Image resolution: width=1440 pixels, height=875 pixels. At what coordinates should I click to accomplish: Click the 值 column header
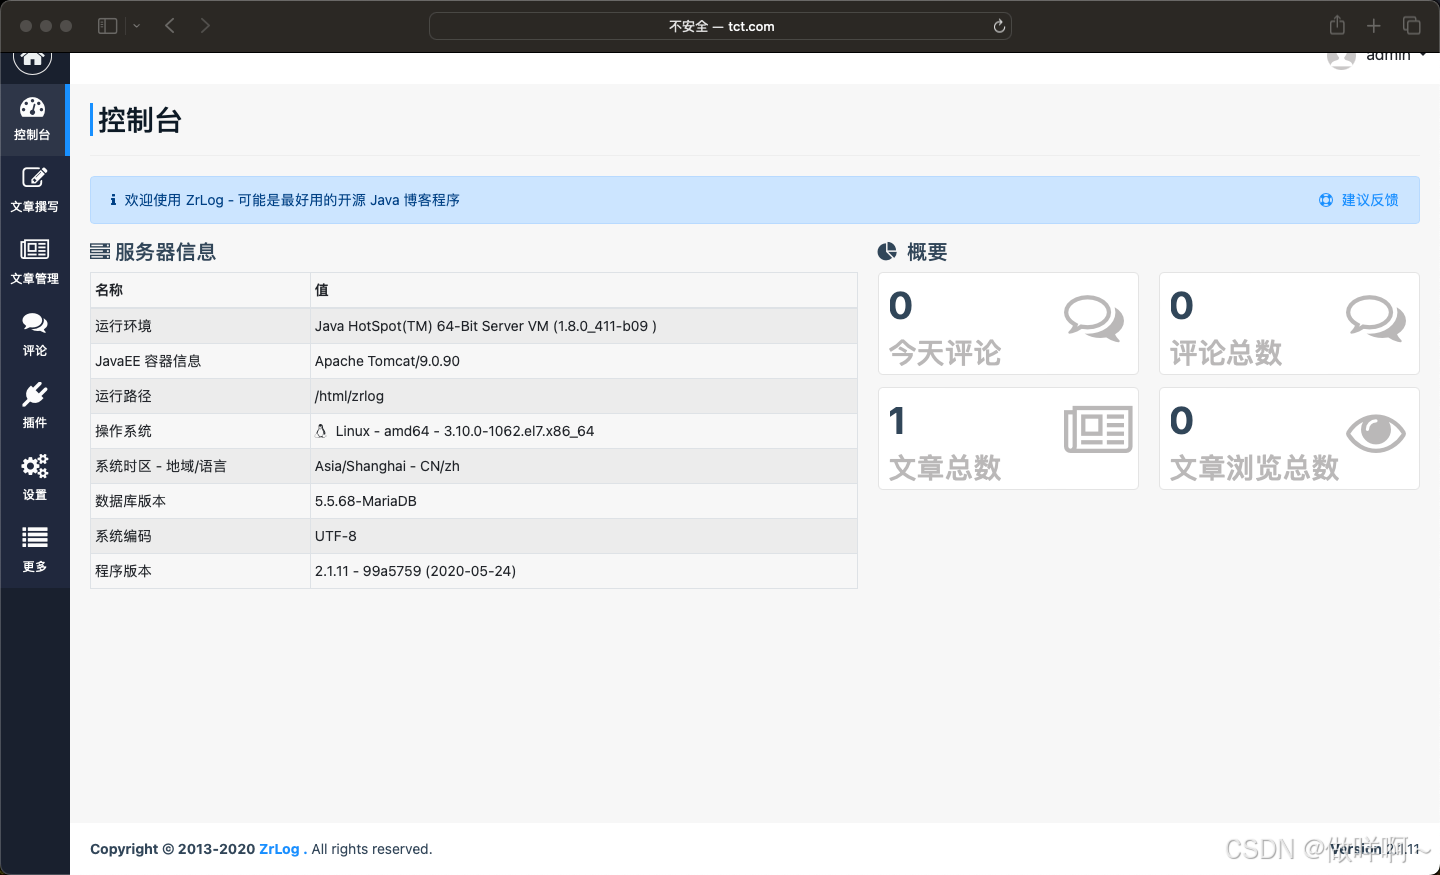tap(322, 290)
